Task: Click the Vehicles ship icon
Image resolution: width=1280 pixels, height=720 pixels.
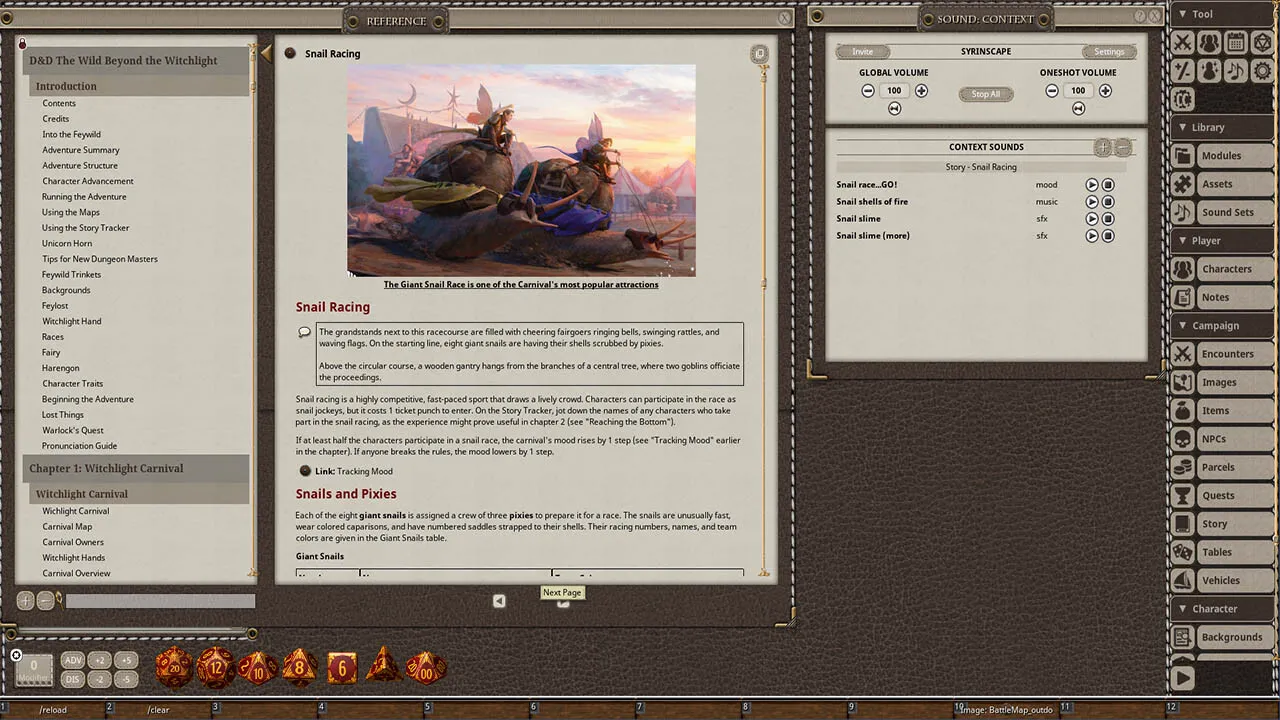Action: [x=1183, y=580]
